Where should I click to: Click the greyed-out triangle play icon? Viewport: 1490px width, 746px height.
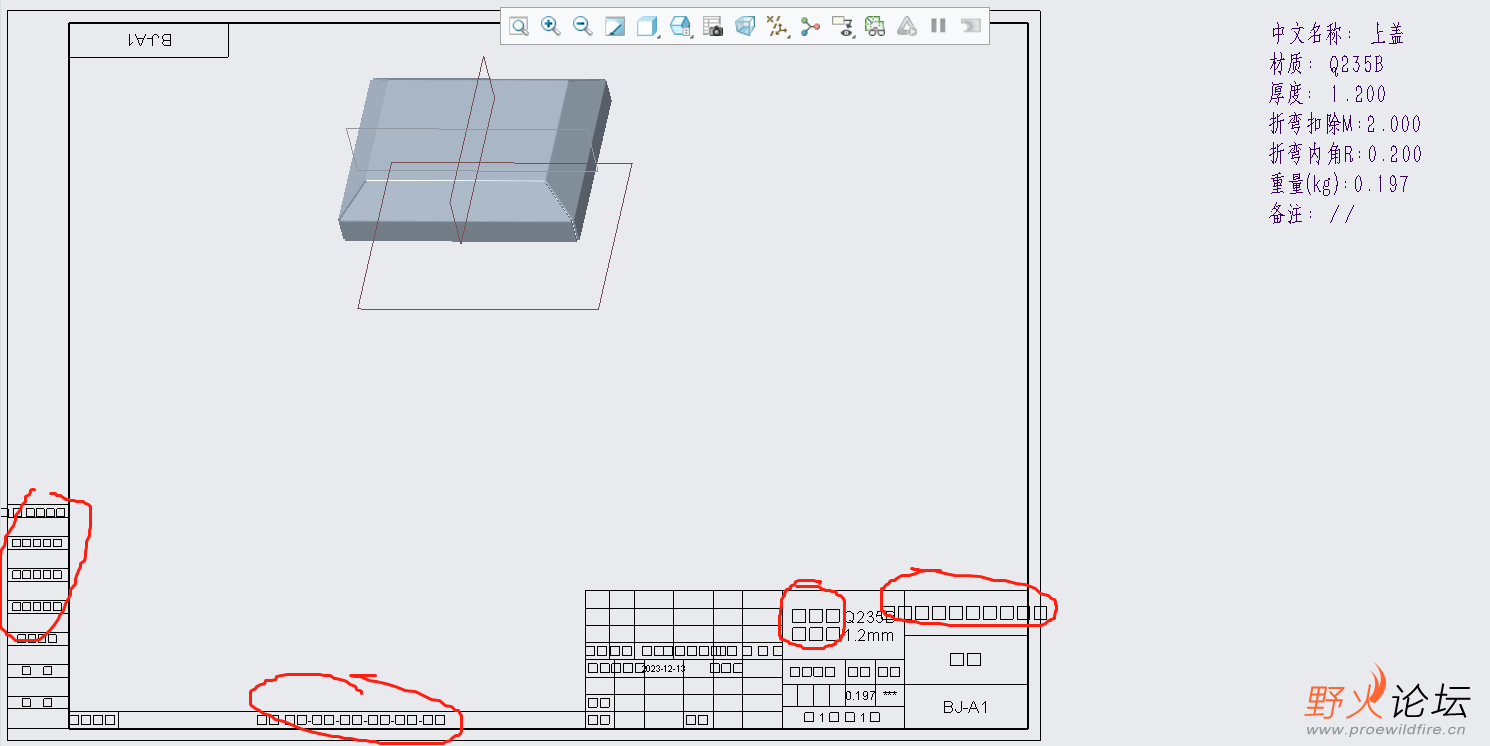[x=907, y=26]
